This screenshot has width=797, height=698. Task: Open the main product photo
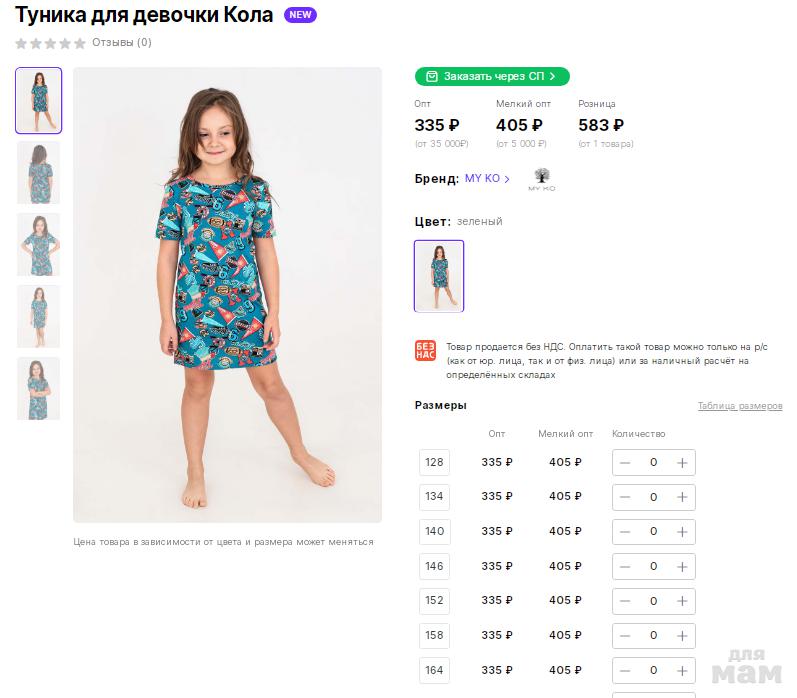click(227, 295)
